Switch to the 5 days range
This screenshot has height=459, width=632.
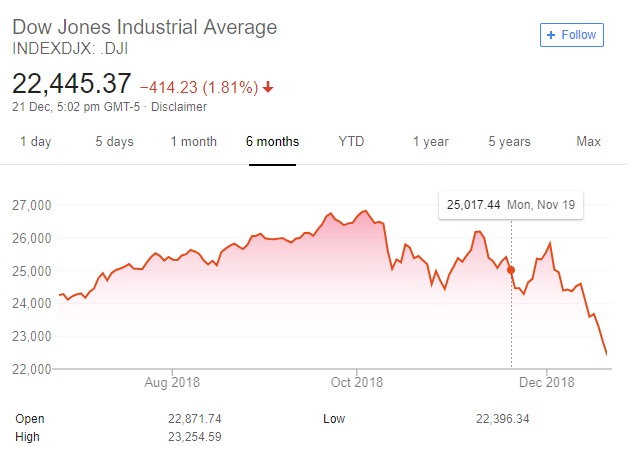tap(114, 142)
